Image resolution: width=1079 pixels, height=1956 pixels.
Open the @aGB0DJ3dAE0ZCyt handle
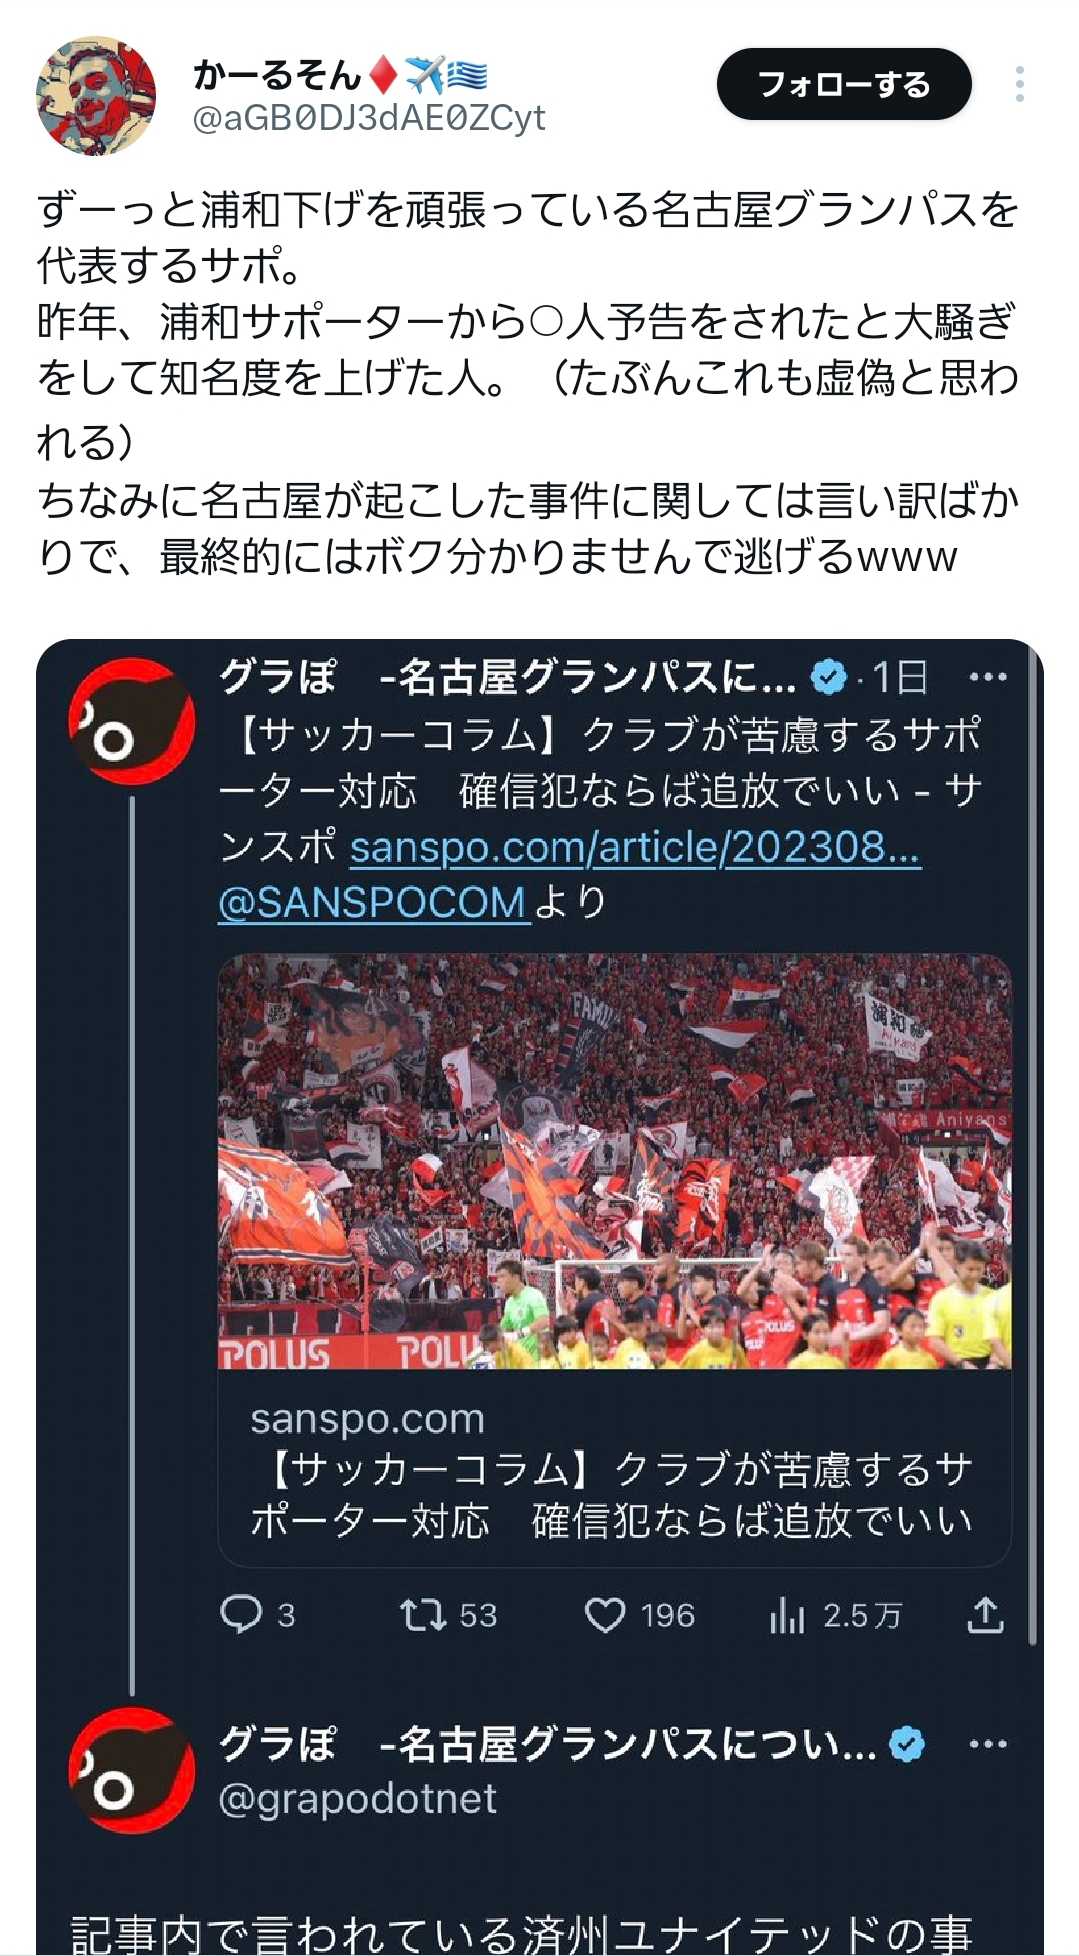[368, 119]
